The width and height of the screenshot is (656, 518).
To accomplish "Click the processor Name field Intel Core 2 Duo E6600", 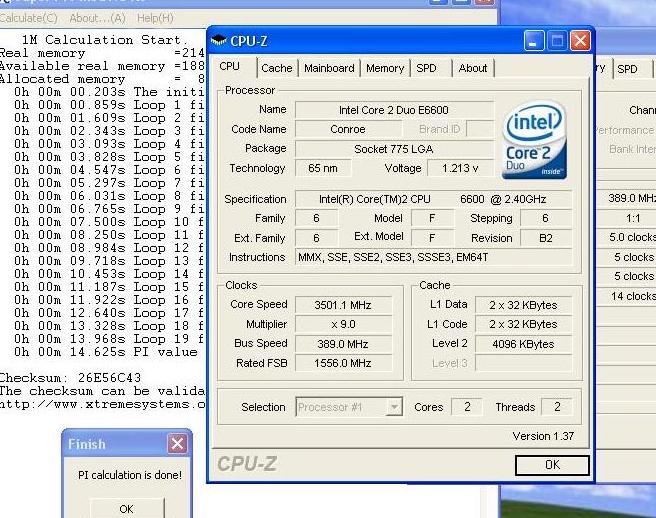I will (x=394, y=110).
